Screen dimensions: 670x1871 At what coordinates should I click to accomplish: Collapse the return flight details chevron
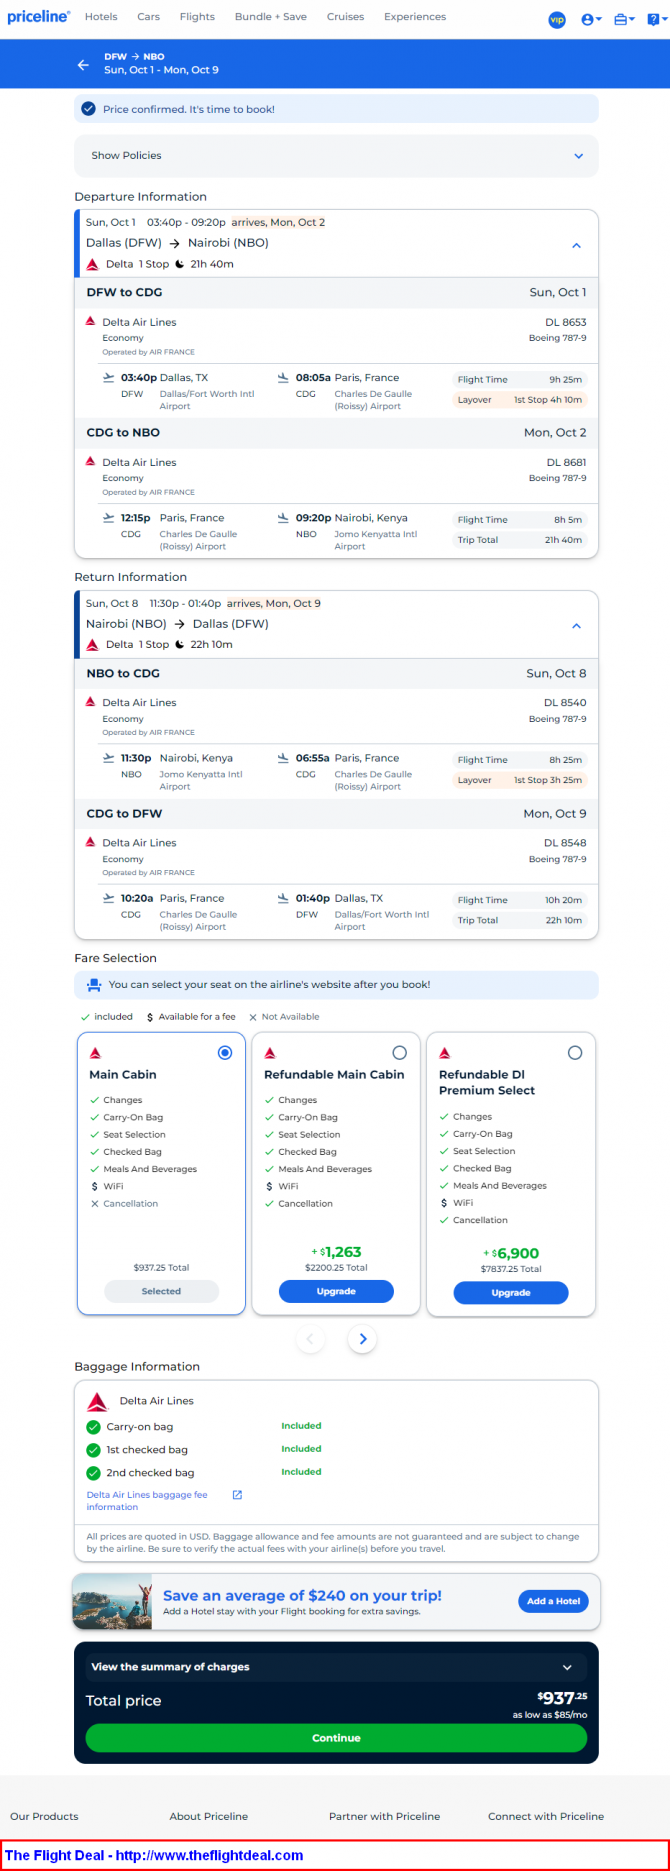[576, 626]
